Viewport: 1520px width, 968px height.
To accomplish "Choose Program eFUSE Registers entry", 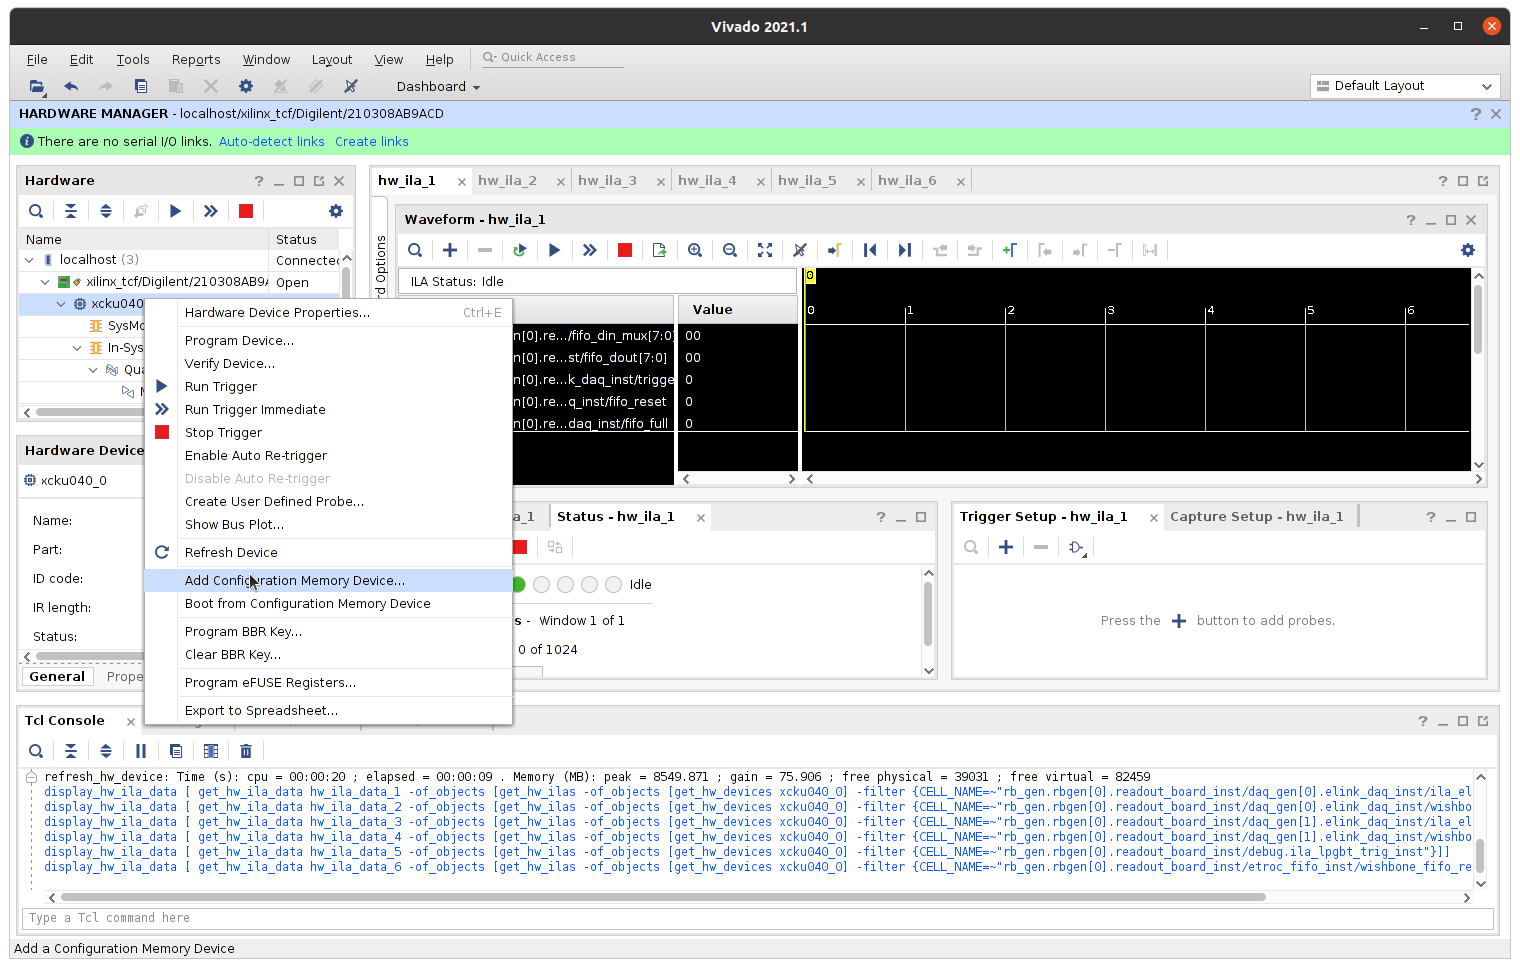I will click(x=328, y=683).
